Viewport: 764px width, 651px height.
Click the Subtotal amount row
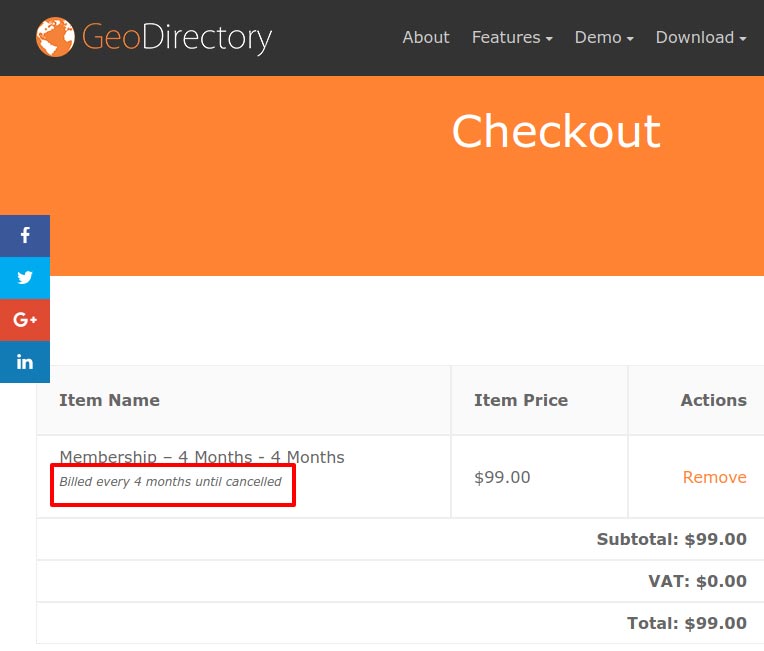671,539
